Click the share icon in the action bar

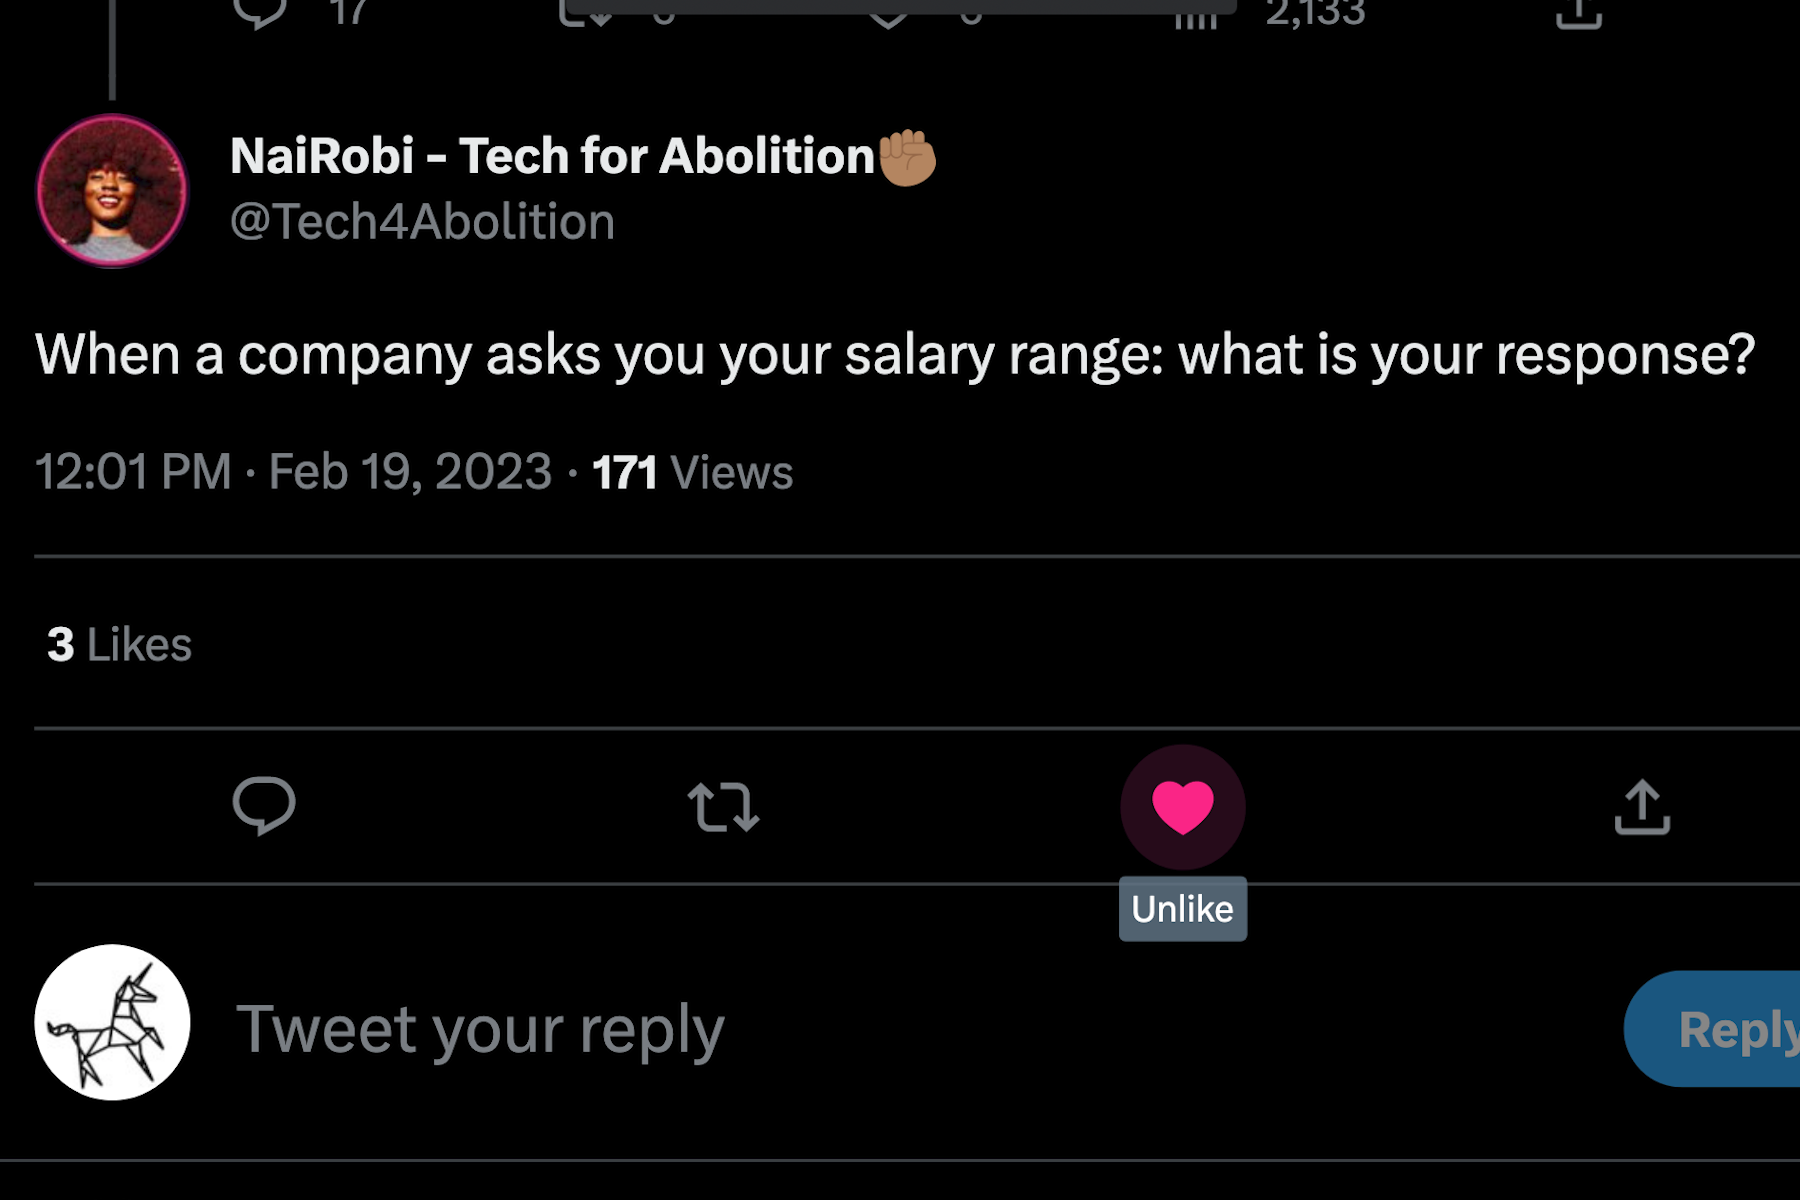pyautogui.click(x=1642, y=807)
